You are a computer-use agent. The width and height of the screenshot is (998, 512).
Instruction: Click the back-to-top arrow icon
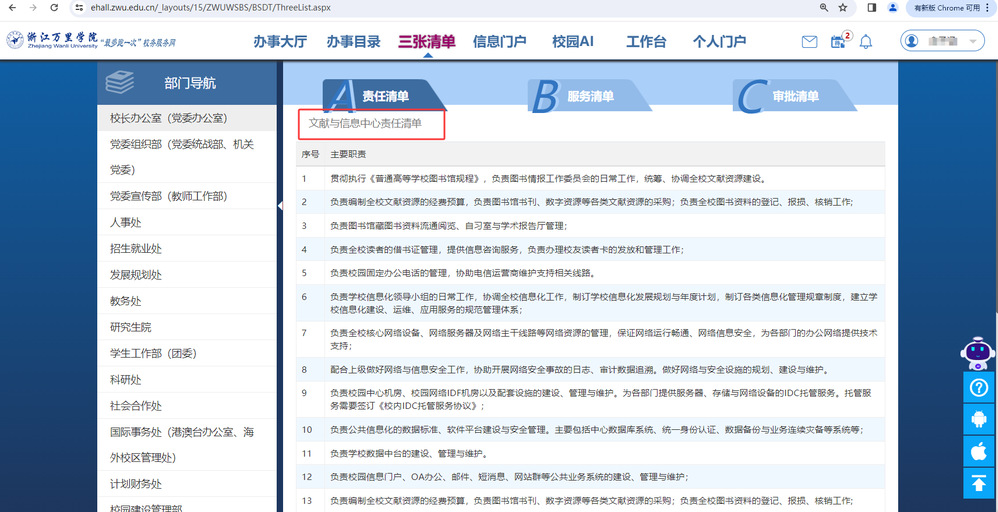pos(979,483)
